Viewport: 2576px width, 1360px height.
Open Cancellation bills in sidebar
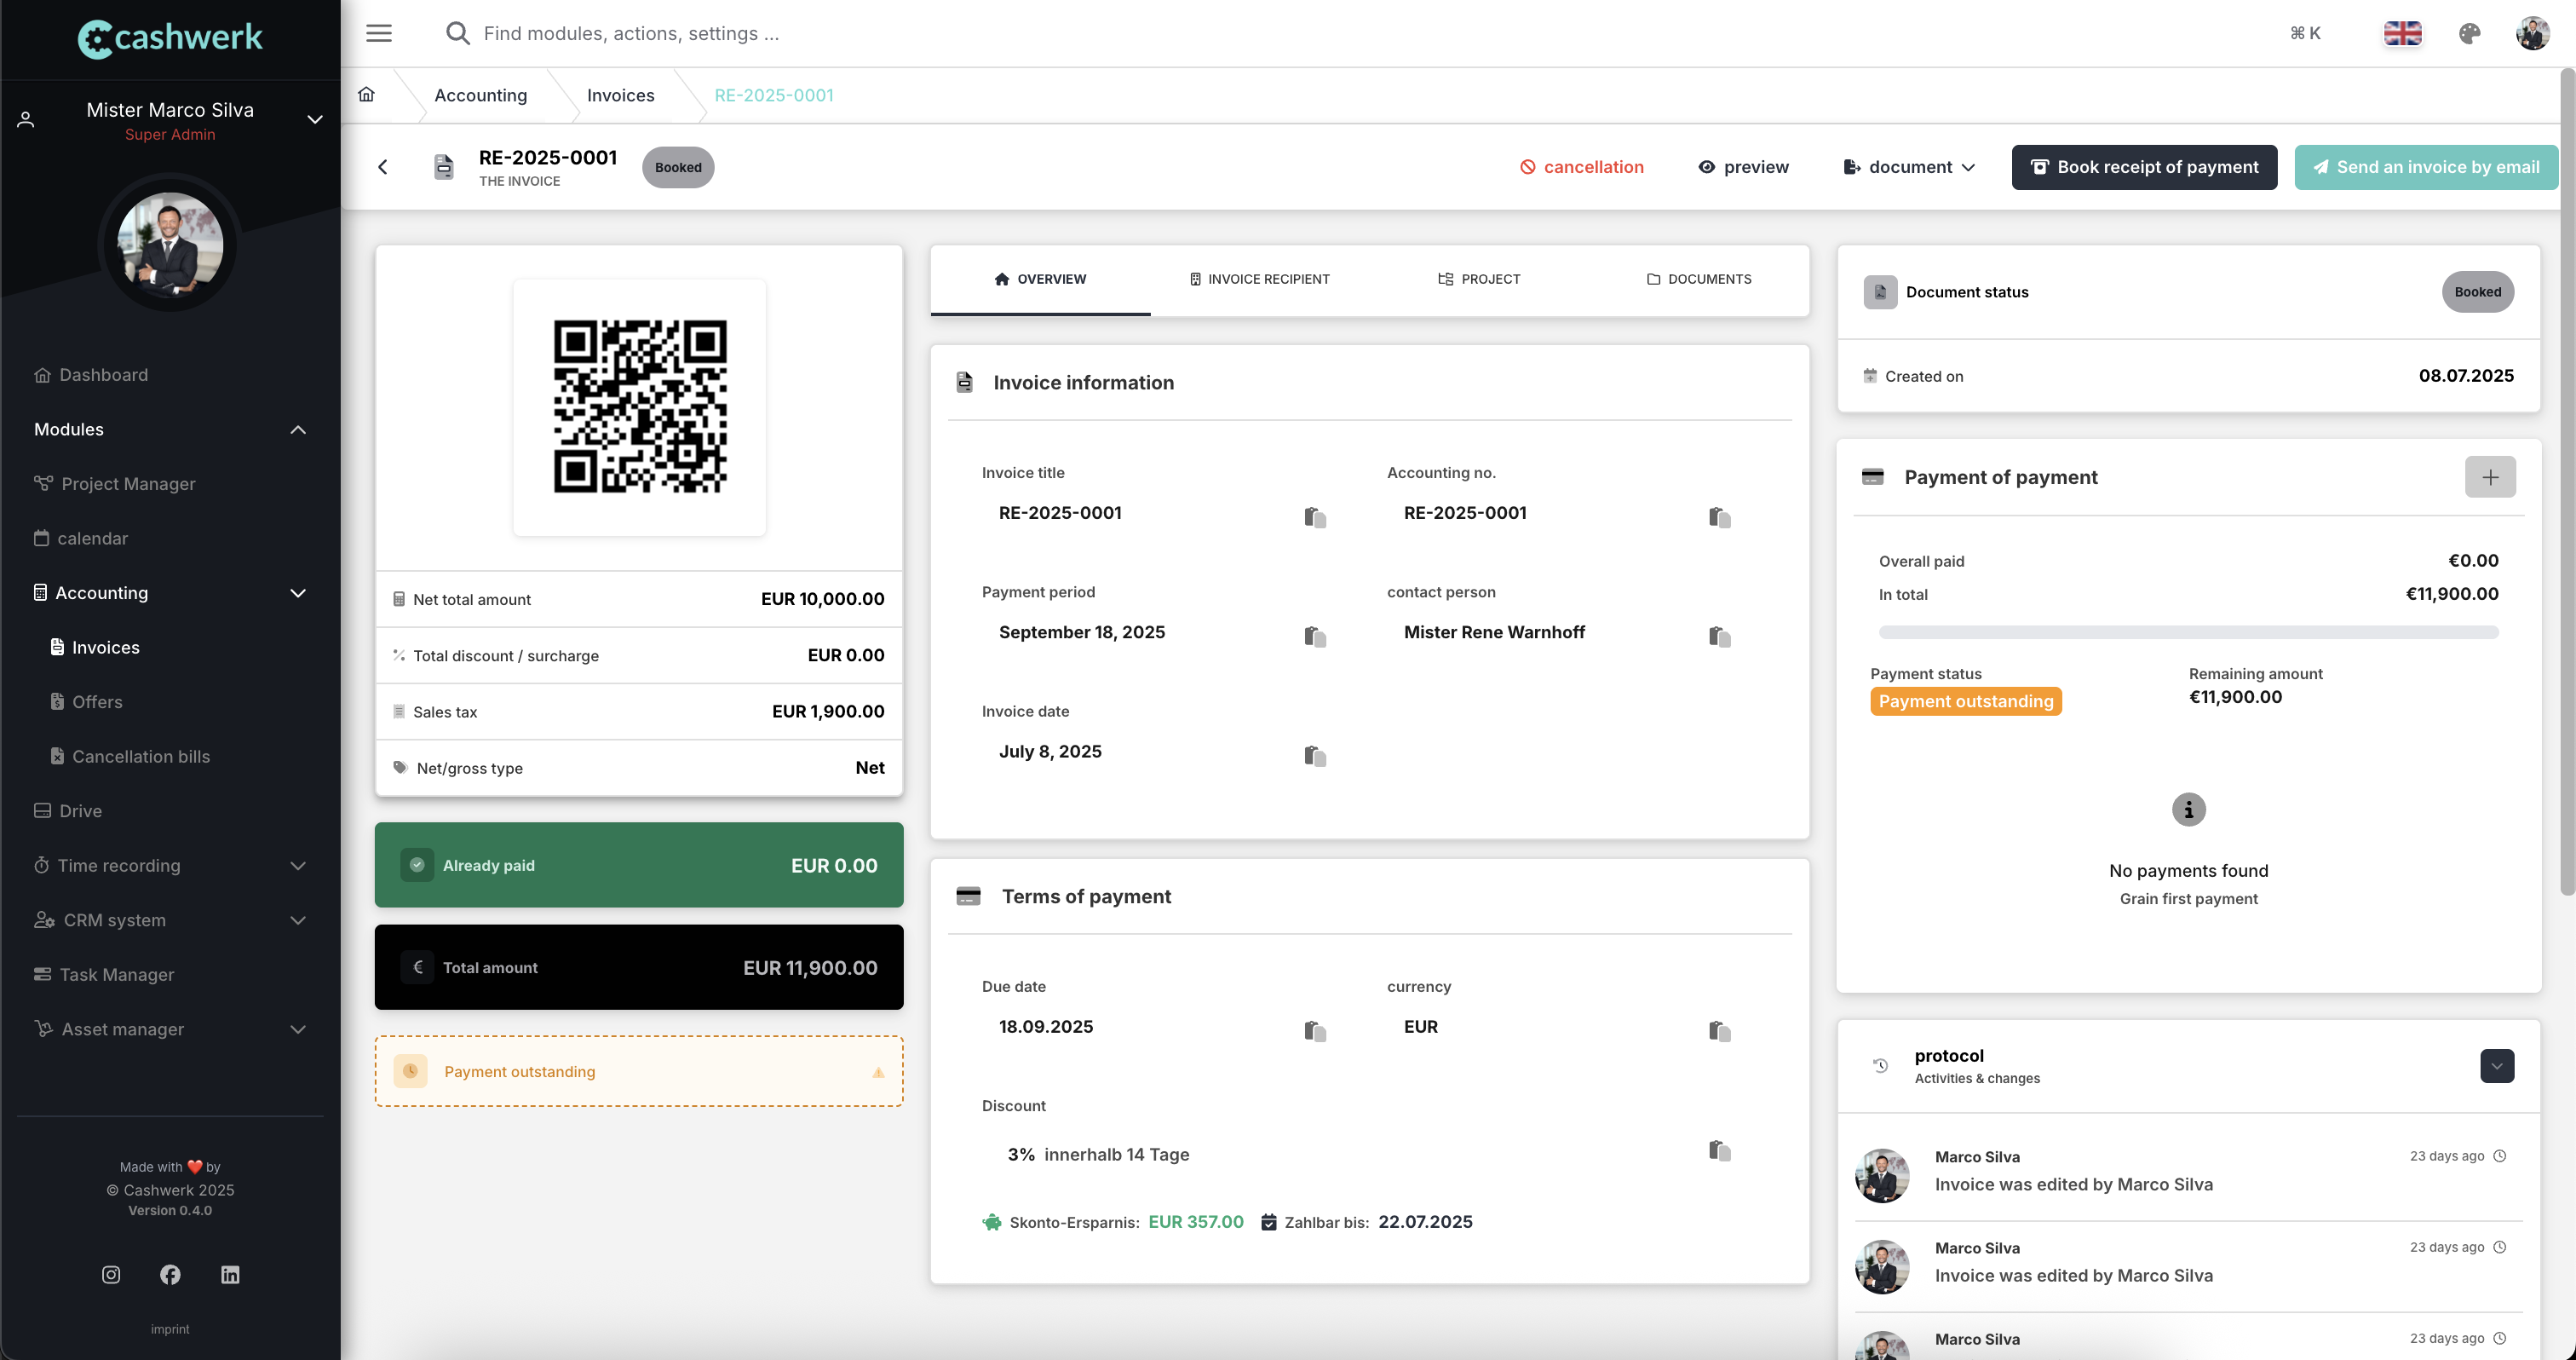coord(130,756)
